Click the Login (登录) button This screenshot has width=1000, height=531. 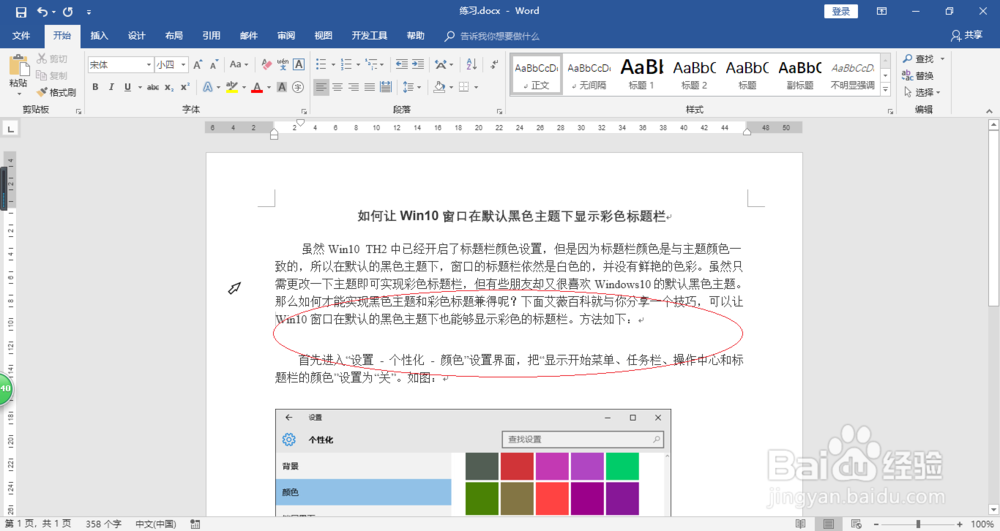pos(841,11)
